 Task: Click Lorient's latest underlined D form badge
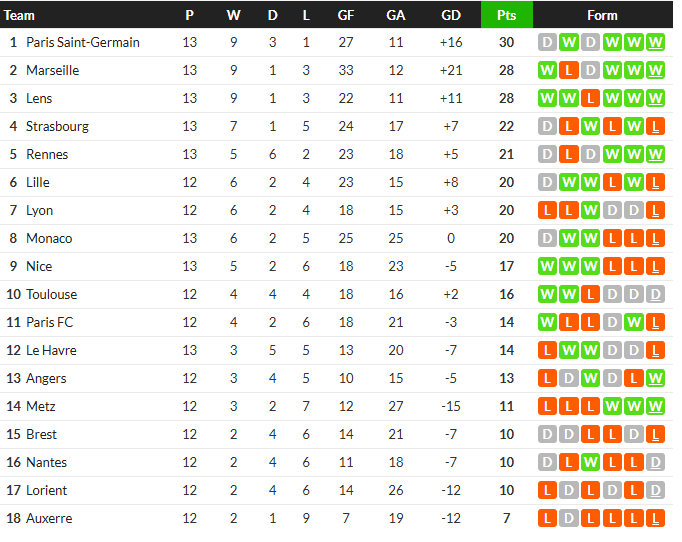[656, 490]
